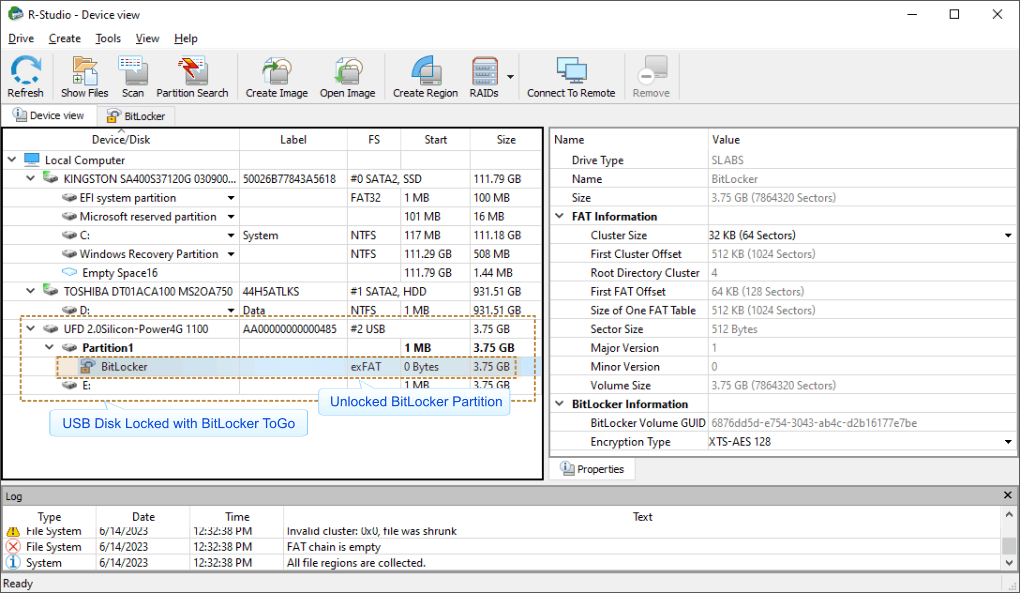Switch to the BitLocker tab
Screen dimensions: 1020x593
point(136,116)
